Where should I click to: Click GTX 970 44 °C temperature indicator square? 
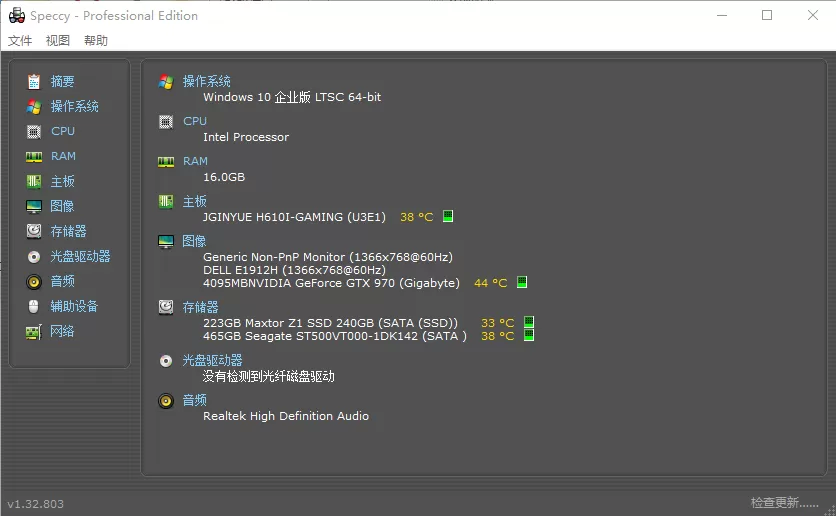[x=522, y=282]
